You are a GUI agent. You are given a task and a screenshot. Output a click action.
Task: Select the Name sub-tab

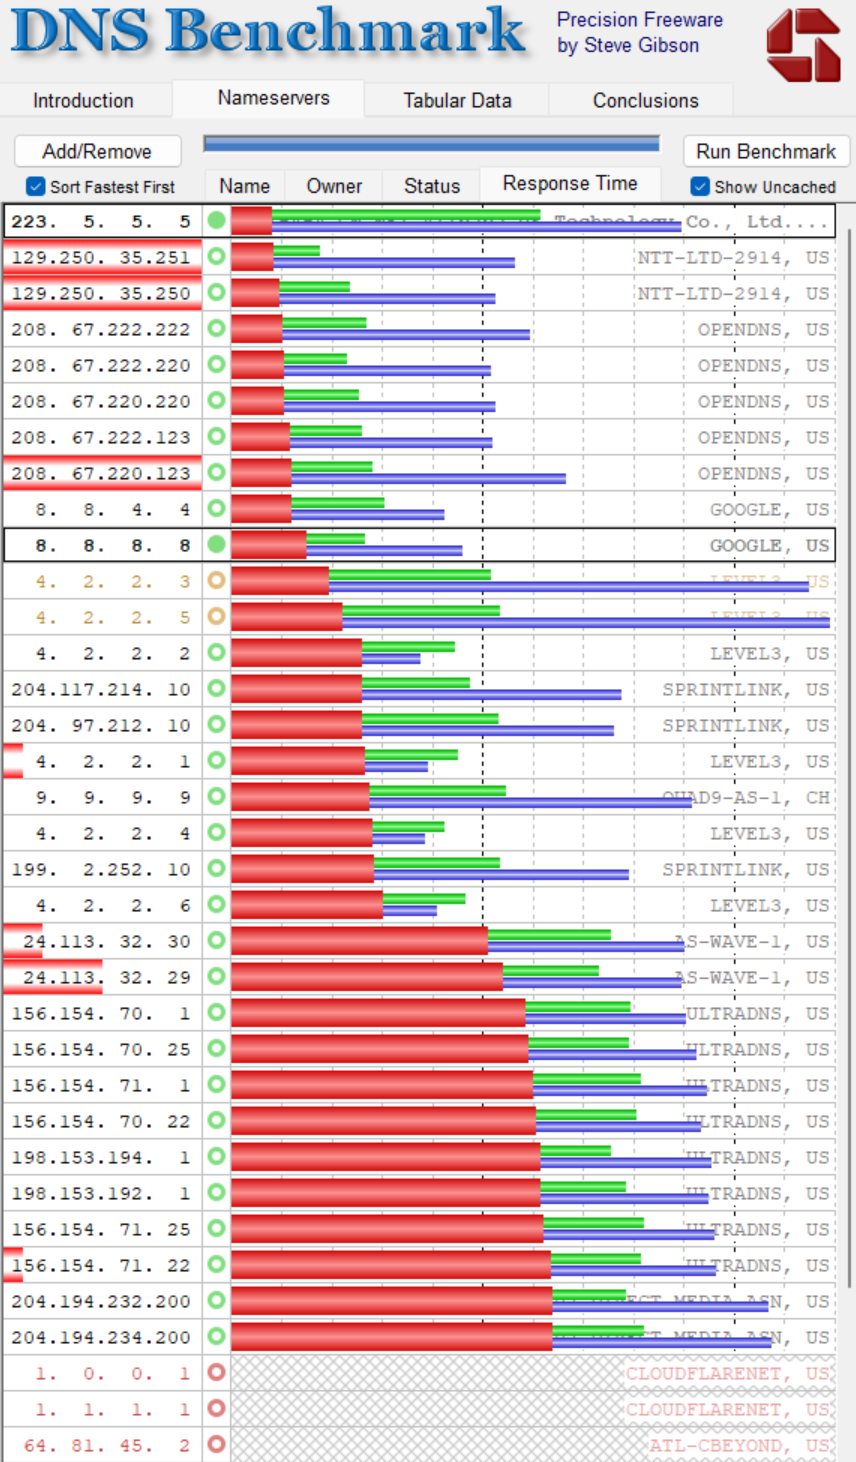point(245,186)
